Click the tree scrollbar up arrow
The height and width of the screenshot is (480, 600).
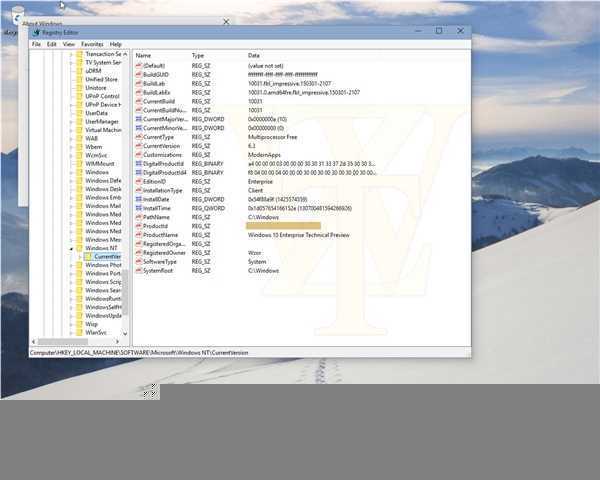click(x=125, y=54)
